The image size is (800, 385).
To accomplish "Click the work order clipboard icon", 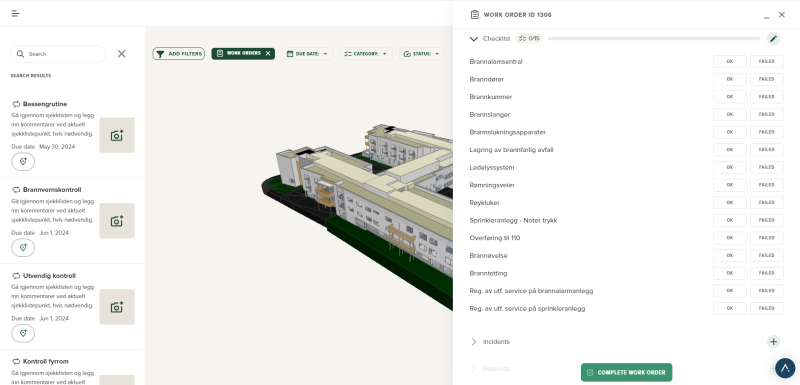I will point(474,15).
